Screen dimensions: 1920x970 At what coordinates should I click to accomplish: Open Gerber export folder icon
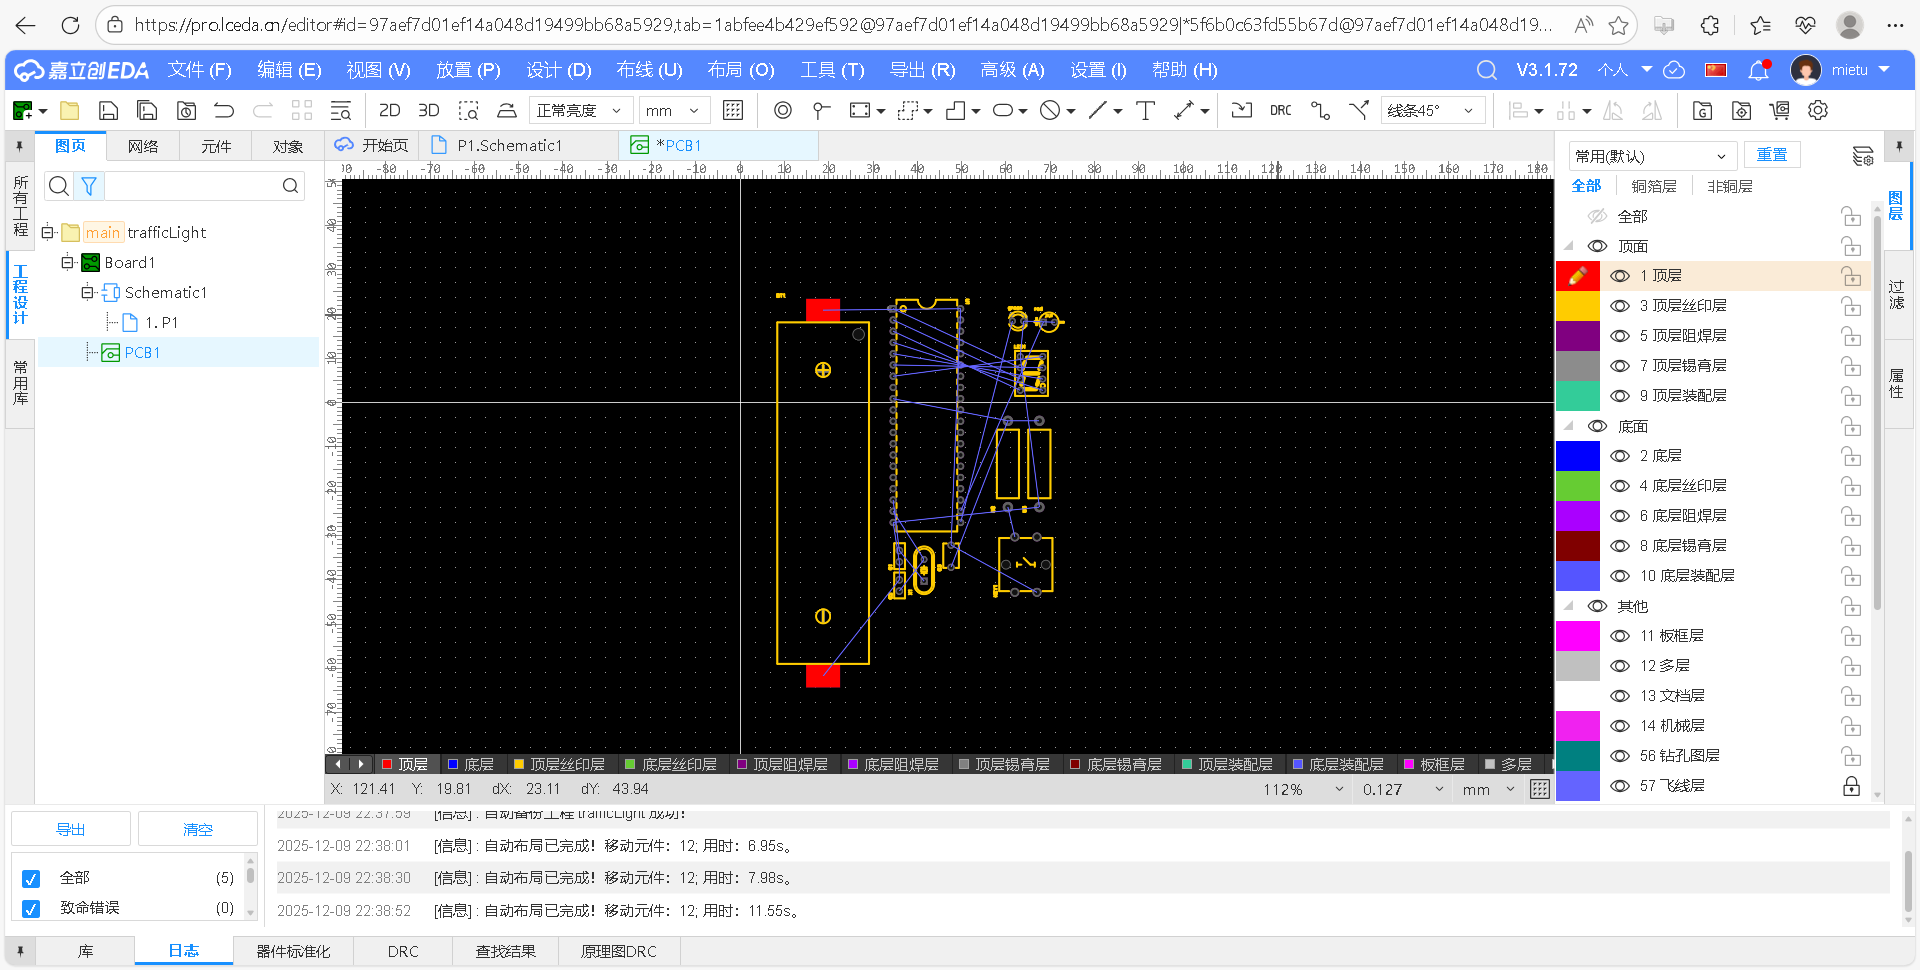coord(1702,110)
